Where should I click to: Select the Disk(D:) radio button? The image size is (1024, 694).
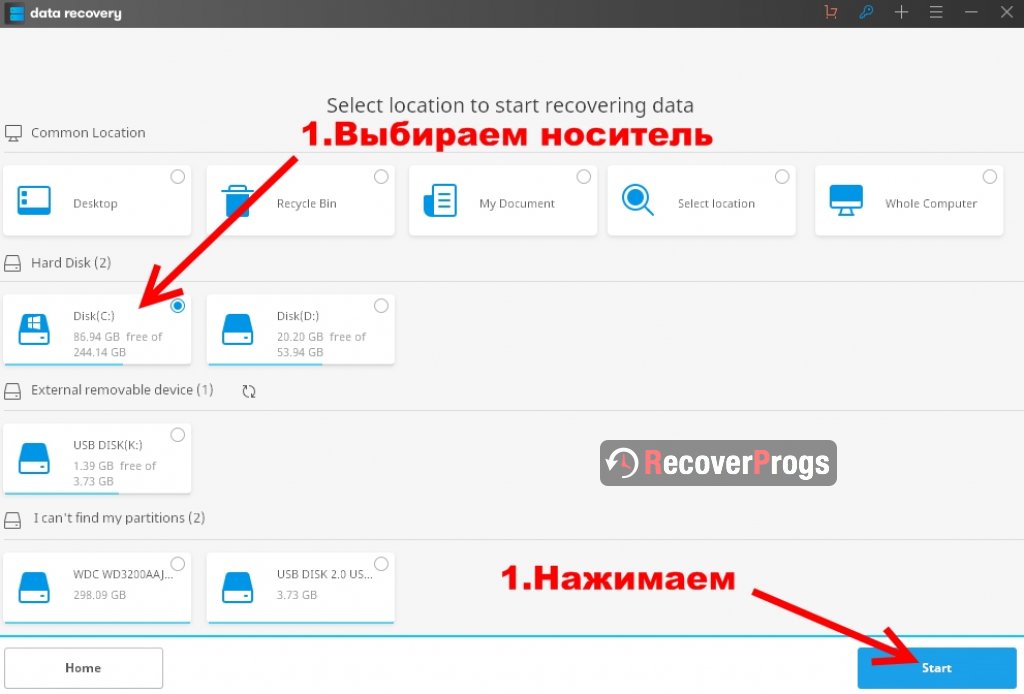click(381, 306)
